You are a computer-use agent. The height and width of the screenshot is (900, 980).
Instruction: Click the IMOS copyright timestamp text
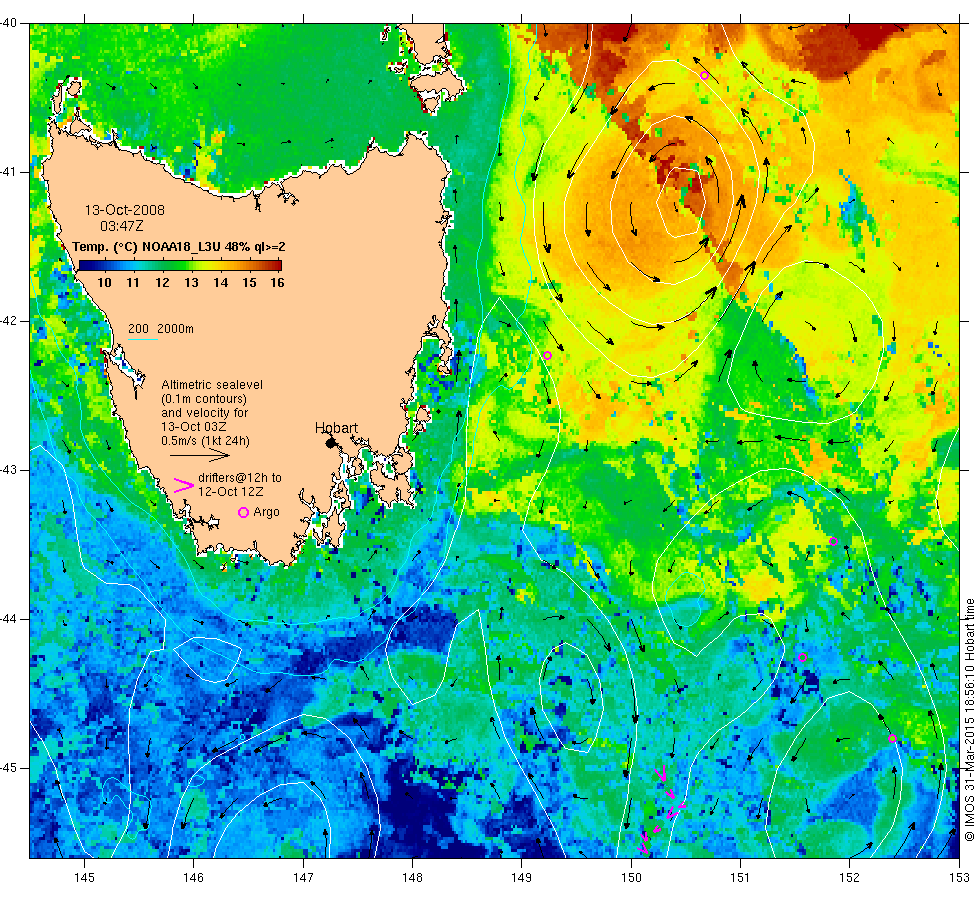pyautogui.click(x=969, y=719)
